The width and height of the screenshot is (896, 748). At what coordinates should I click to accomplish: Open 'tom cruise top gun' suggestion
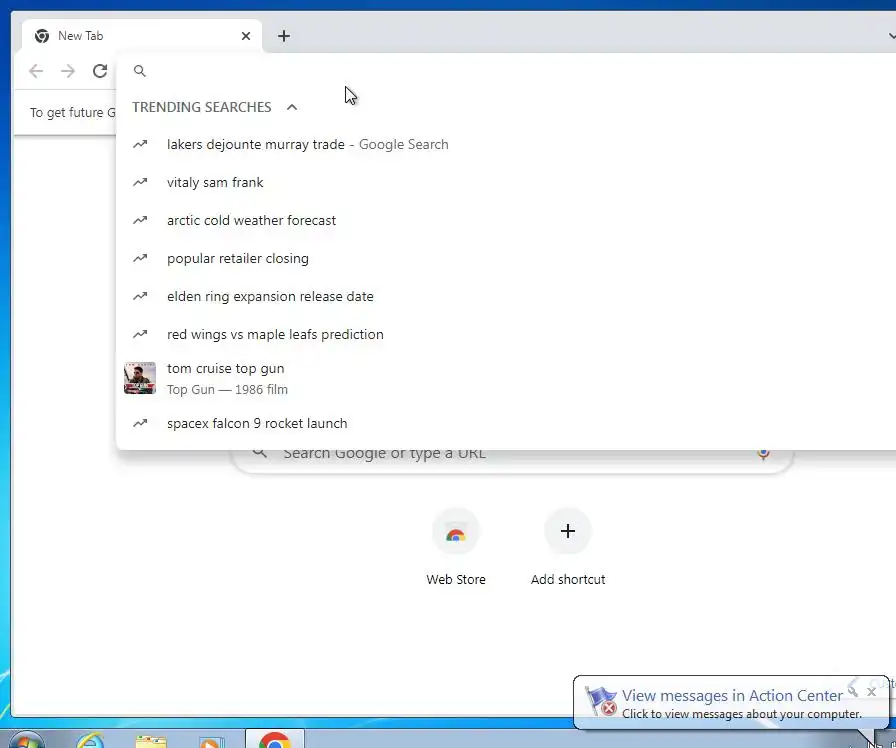pyautogui.click(x=506, y=378)
